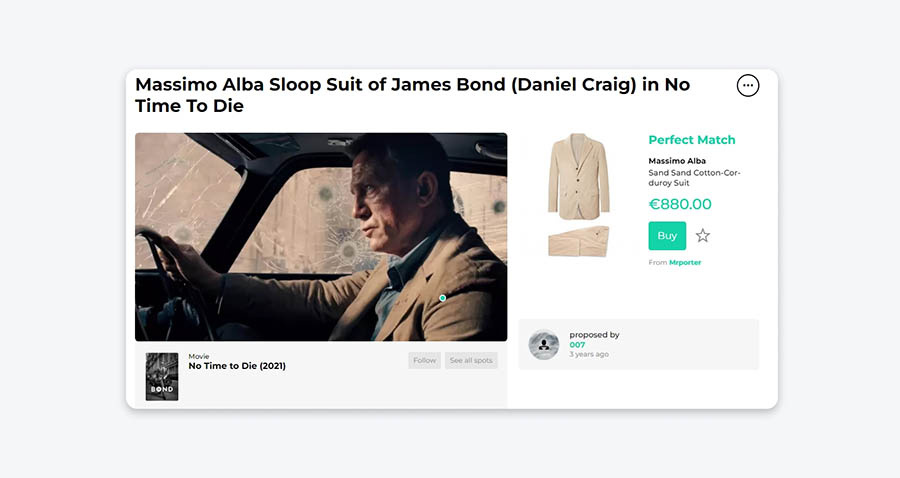Follow the No Time to Die movie
This screenshot has height=478, width=900.
[x=425, y=361]
